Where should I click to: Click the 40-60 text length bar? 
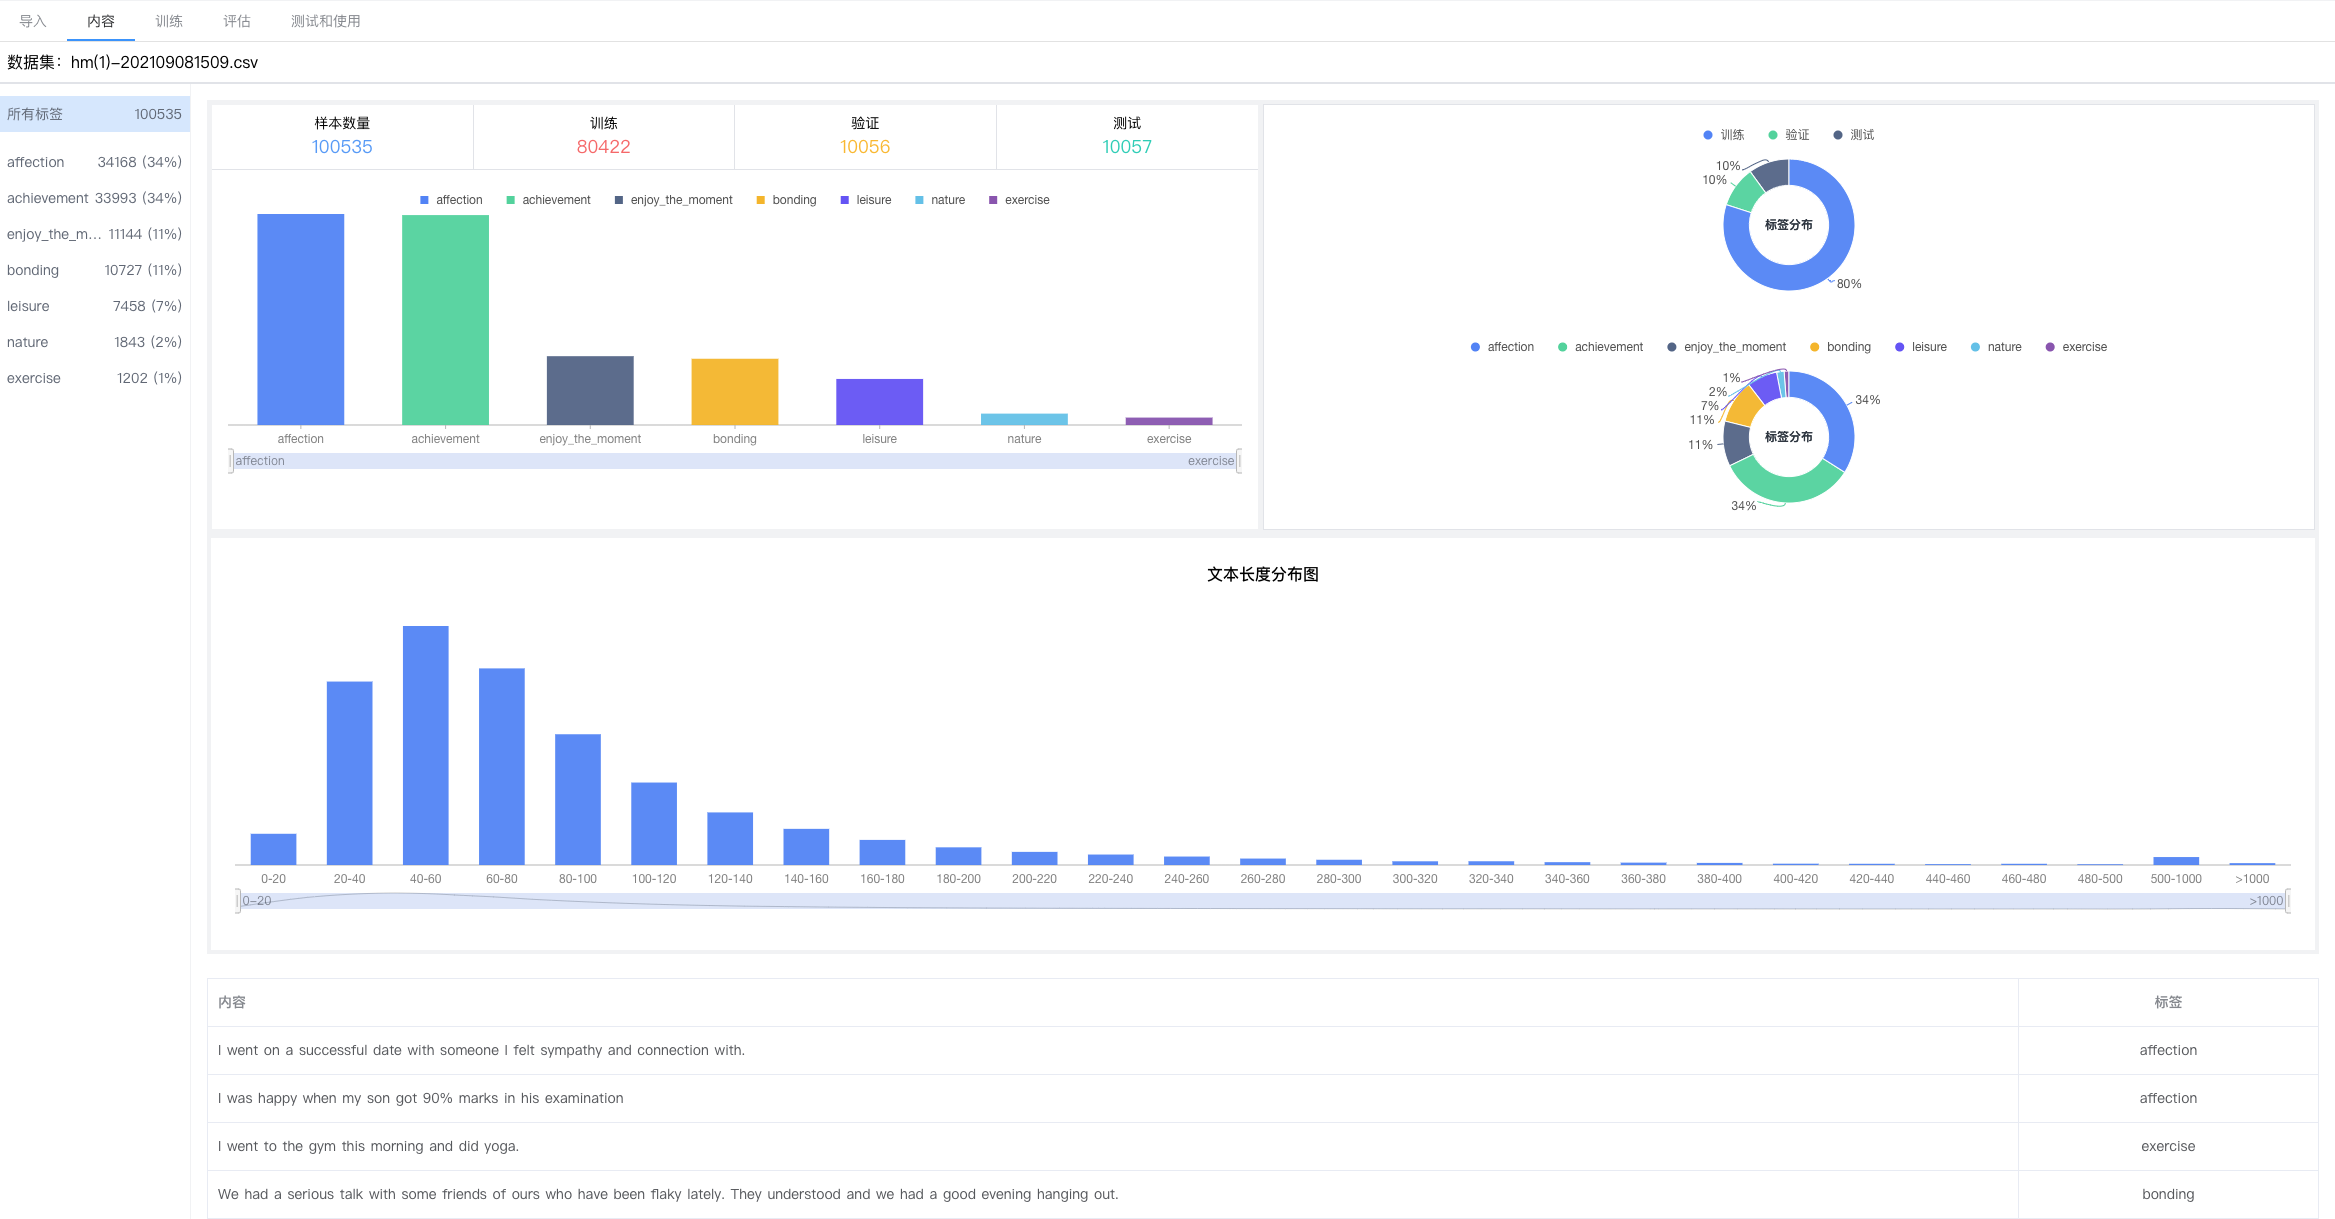pos(426,745)
